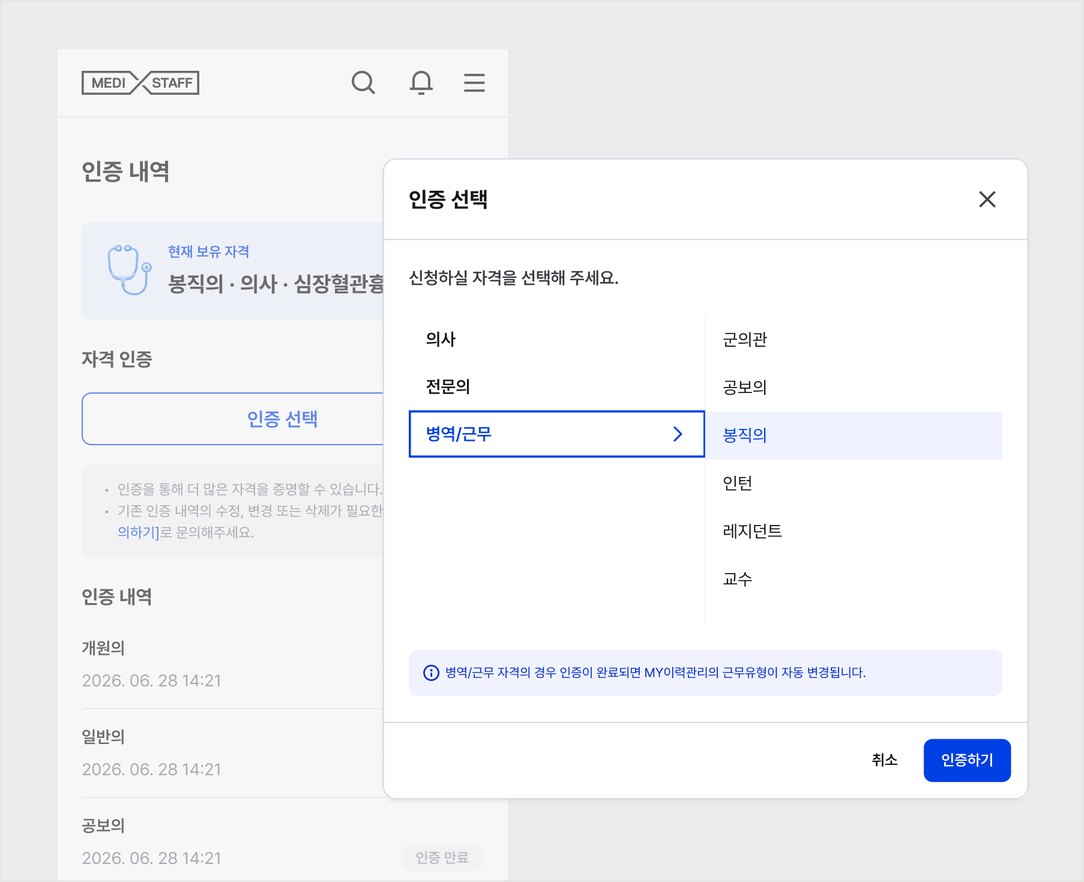
Task: Click the 인증 만료 badge on 공보의
Action: point(442,858)
